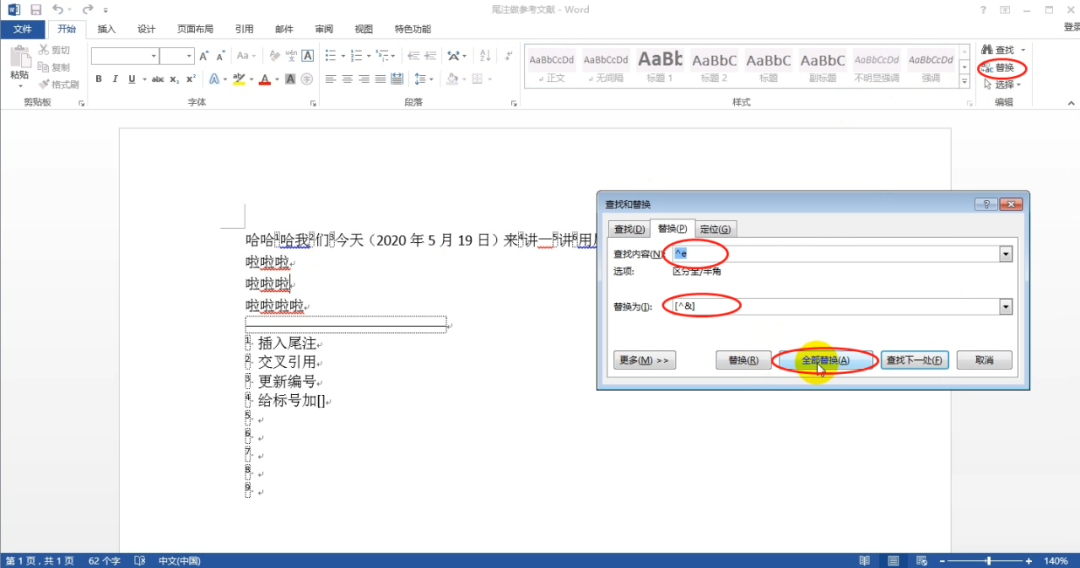Click the Format Painter (格式刷) icon

pyautogui.click(x=45, y=84)
